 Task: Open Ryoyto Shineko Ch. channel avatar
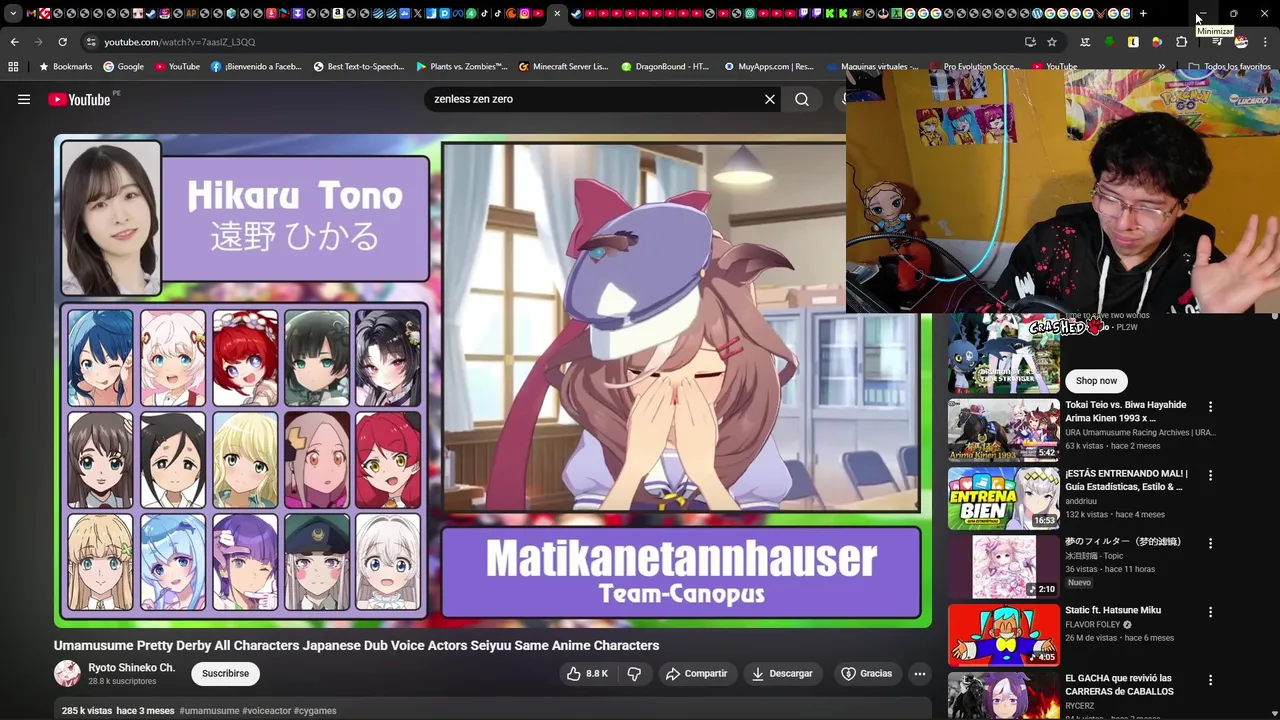click(67, 673)
